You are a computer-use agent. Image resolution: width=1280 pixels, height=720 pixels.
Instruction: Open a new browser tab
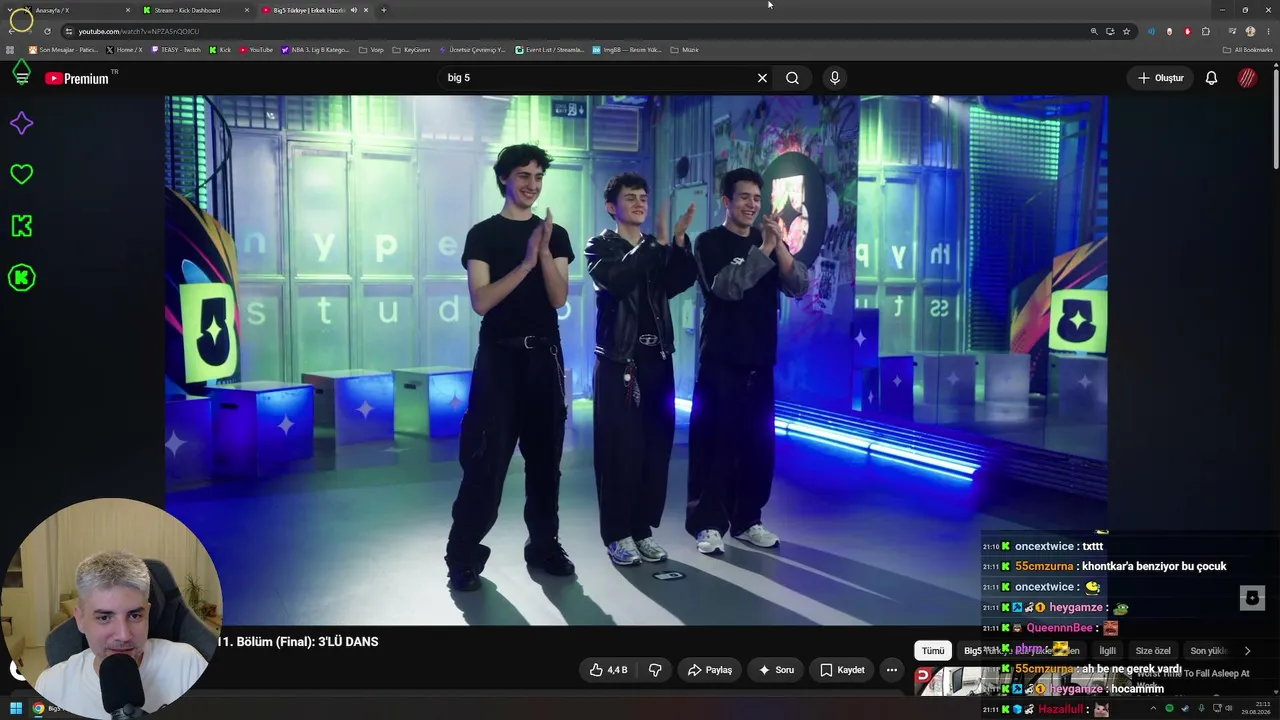point(383,10)
